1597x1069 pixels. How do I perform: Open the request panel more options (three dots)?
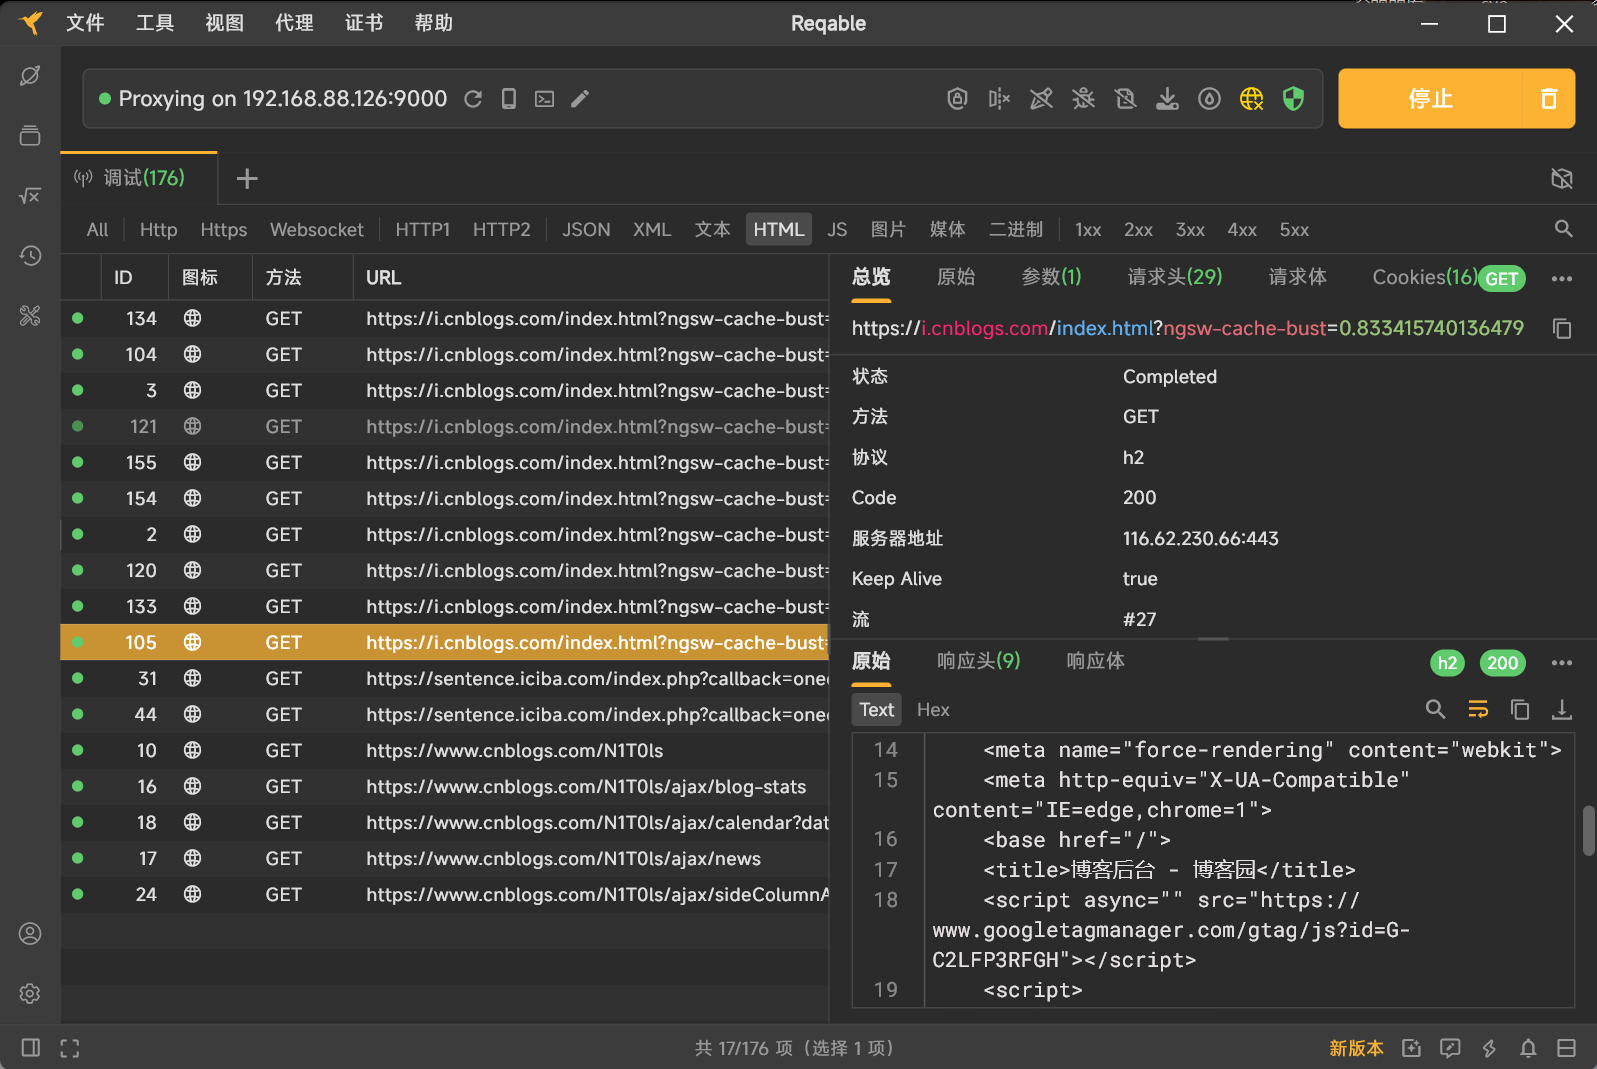point(1561,278)
